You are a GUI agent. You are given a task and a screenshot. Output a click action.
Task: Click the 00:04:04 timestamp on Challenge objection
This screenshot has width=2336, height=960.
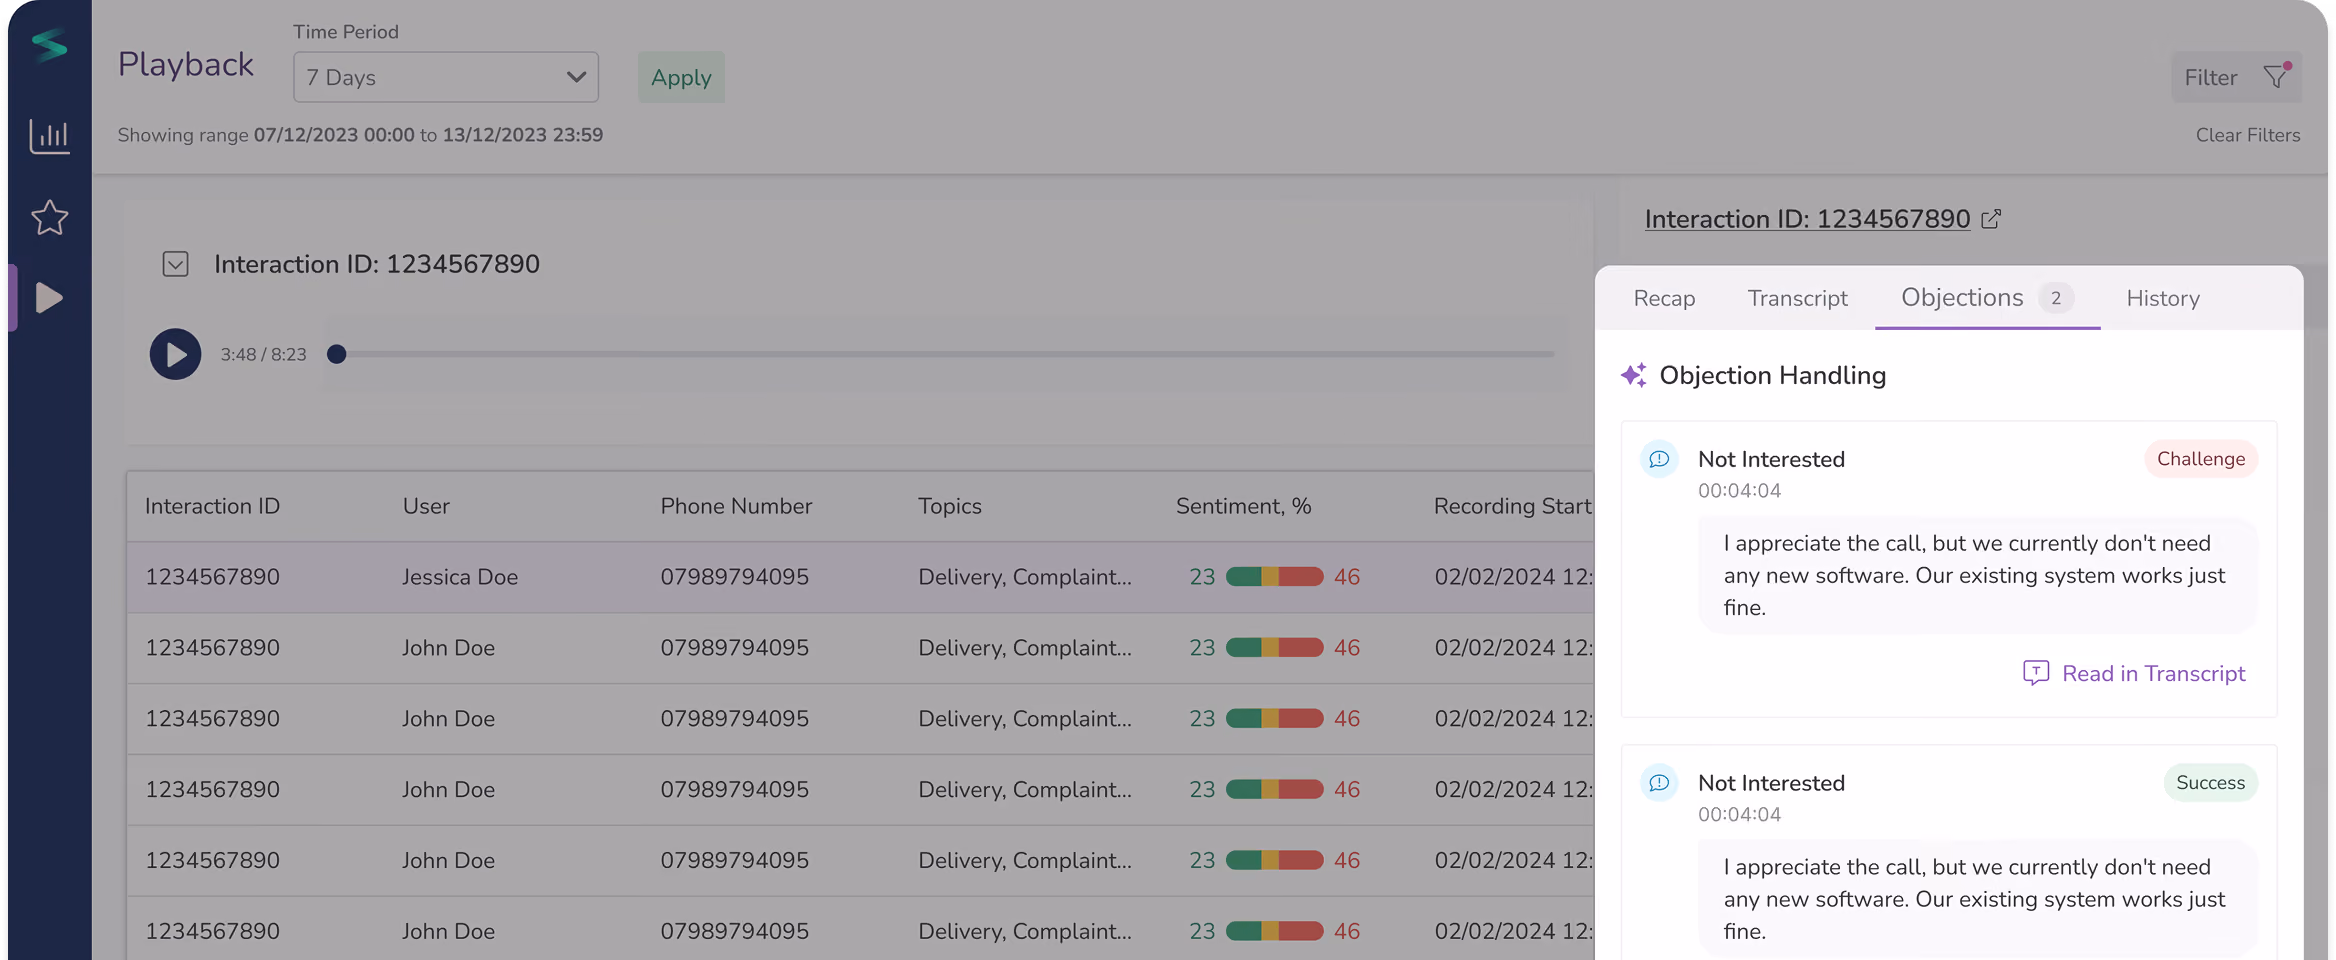click(1739, 491)
